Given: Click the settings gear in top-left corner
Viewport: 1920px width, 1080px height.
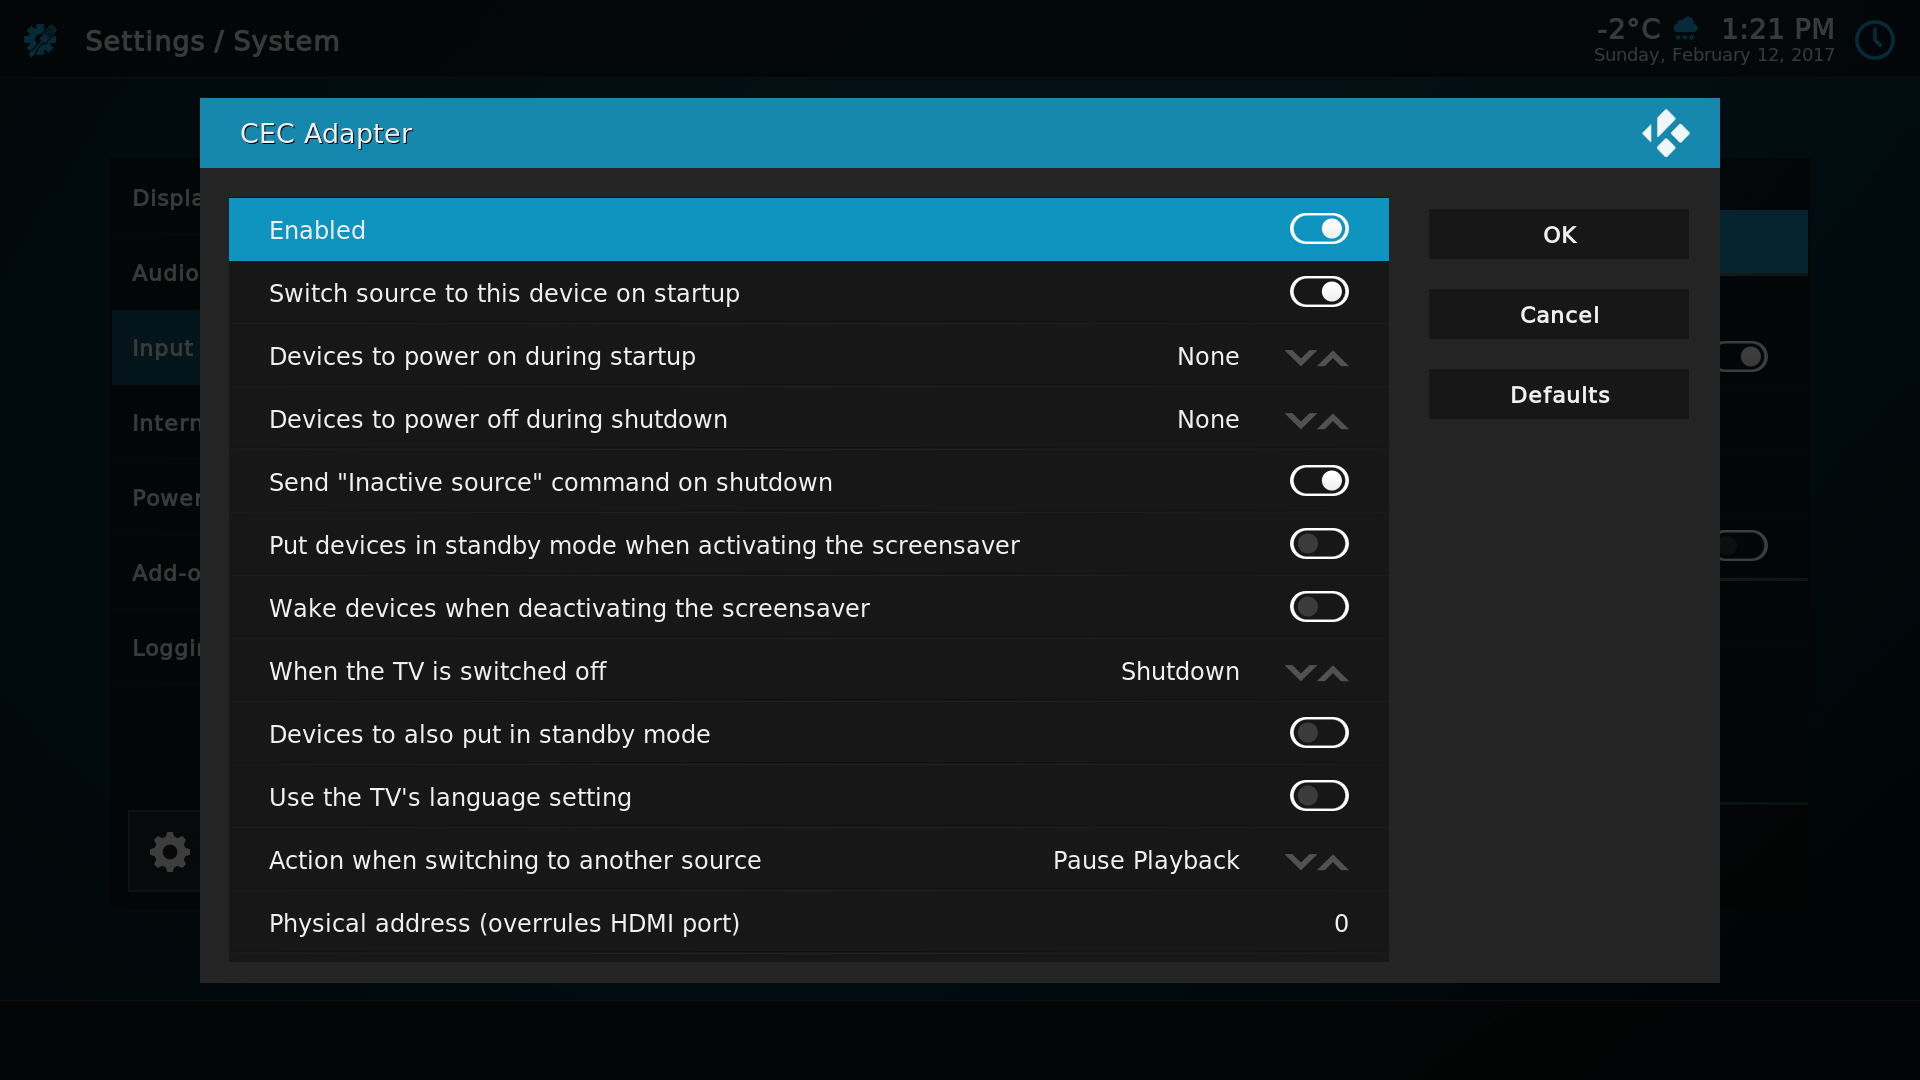Looking at the screenshot, I should point(41,41).
